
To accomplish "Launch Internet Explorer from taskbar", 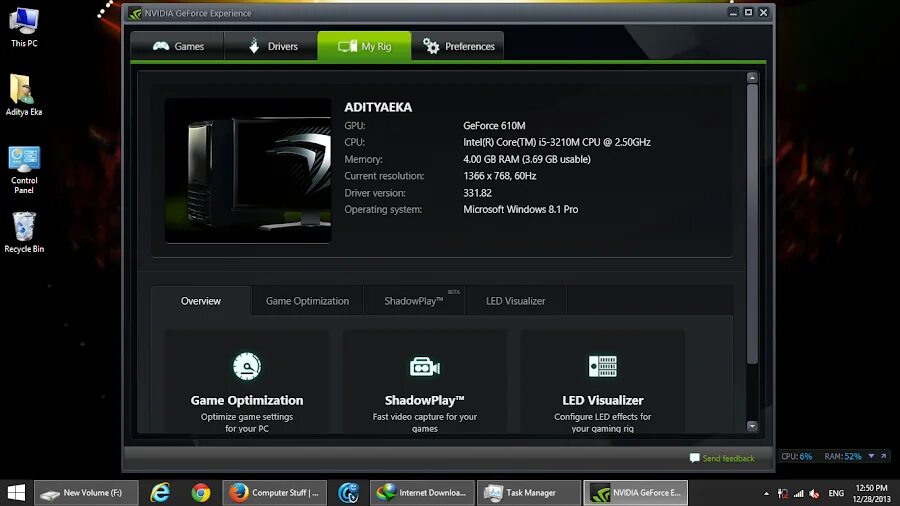I will click(x=160, y=493).
